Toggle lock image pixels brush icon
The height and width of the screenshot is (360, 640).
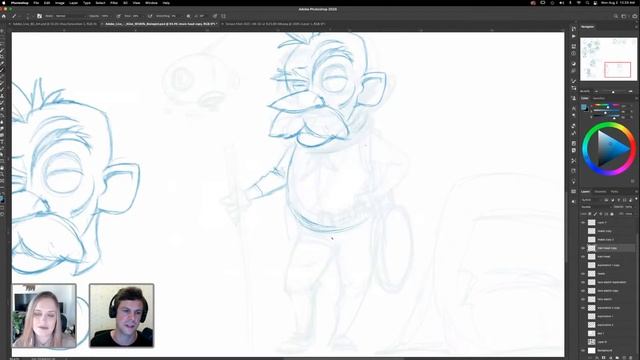coord(595,214)
